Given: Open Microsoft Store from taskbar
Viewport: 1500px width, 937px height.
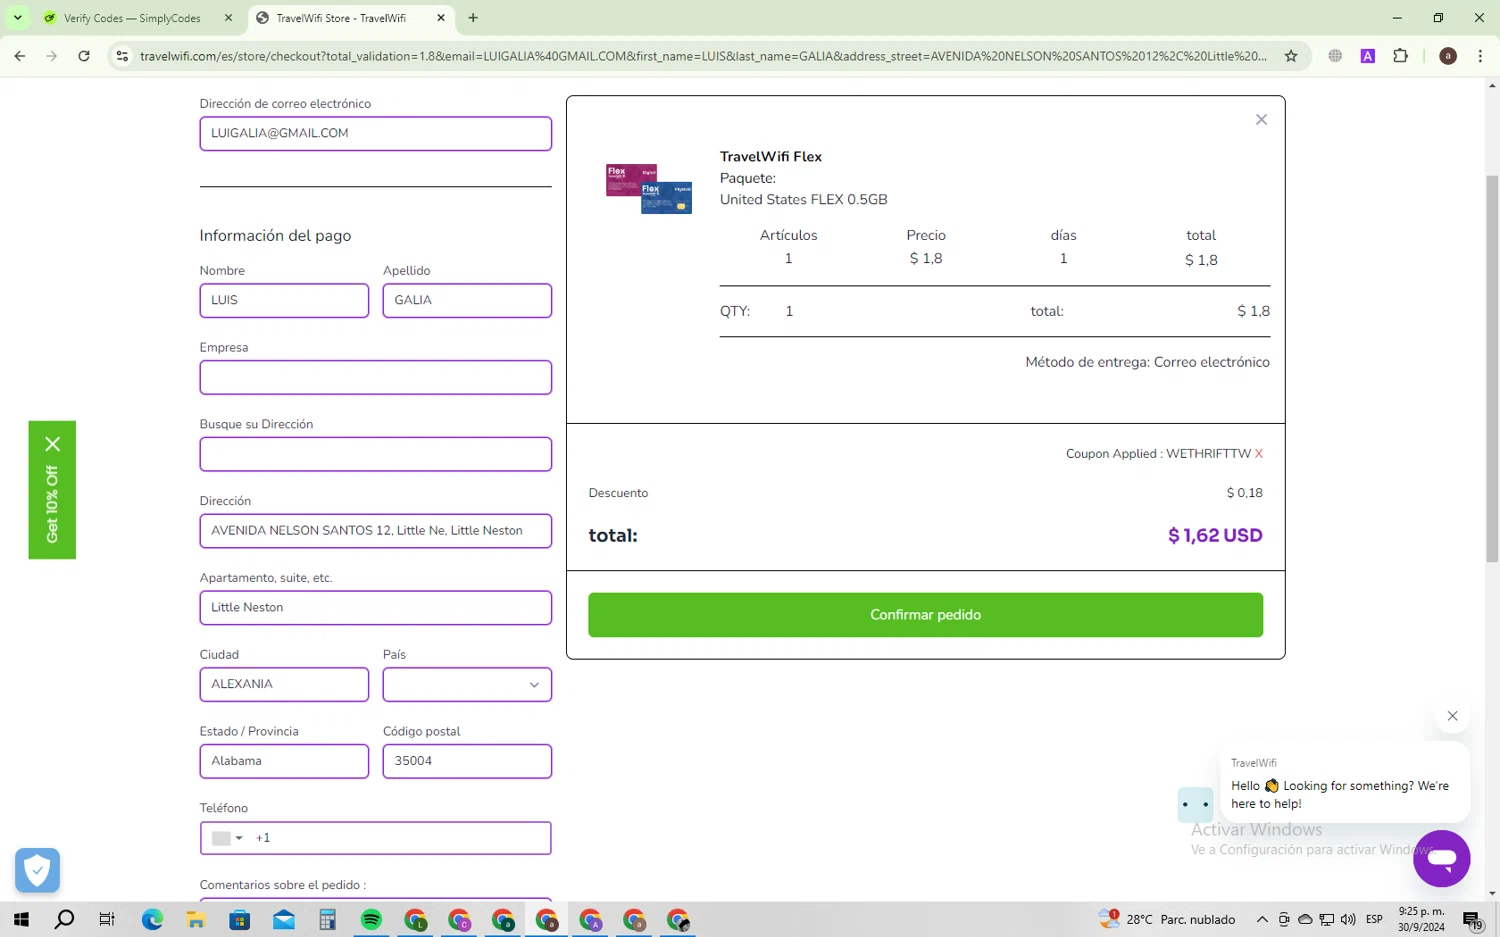Looking at the screenshot, I should pyautogui.click(x=240, y=920).
